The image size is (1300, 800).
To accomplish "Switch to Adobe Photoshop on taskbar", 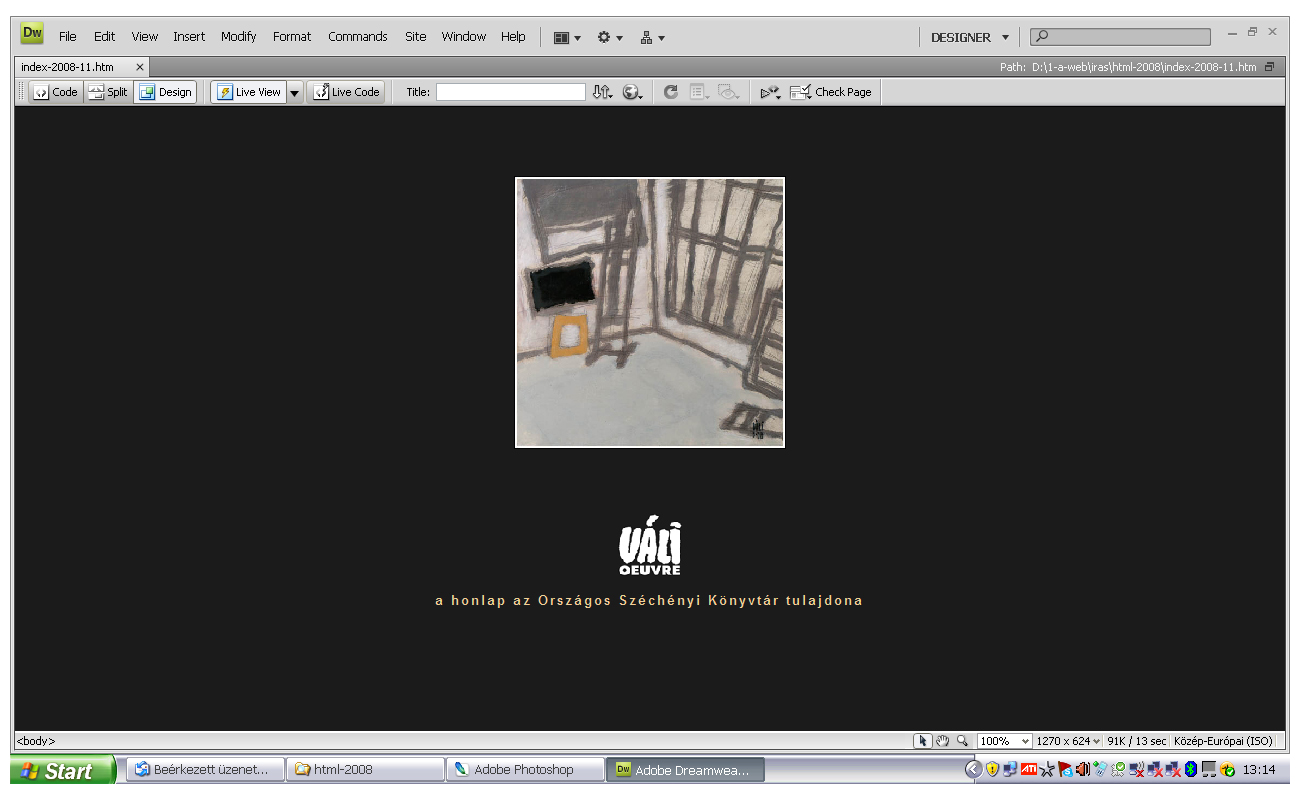I will tap(525, 770).
